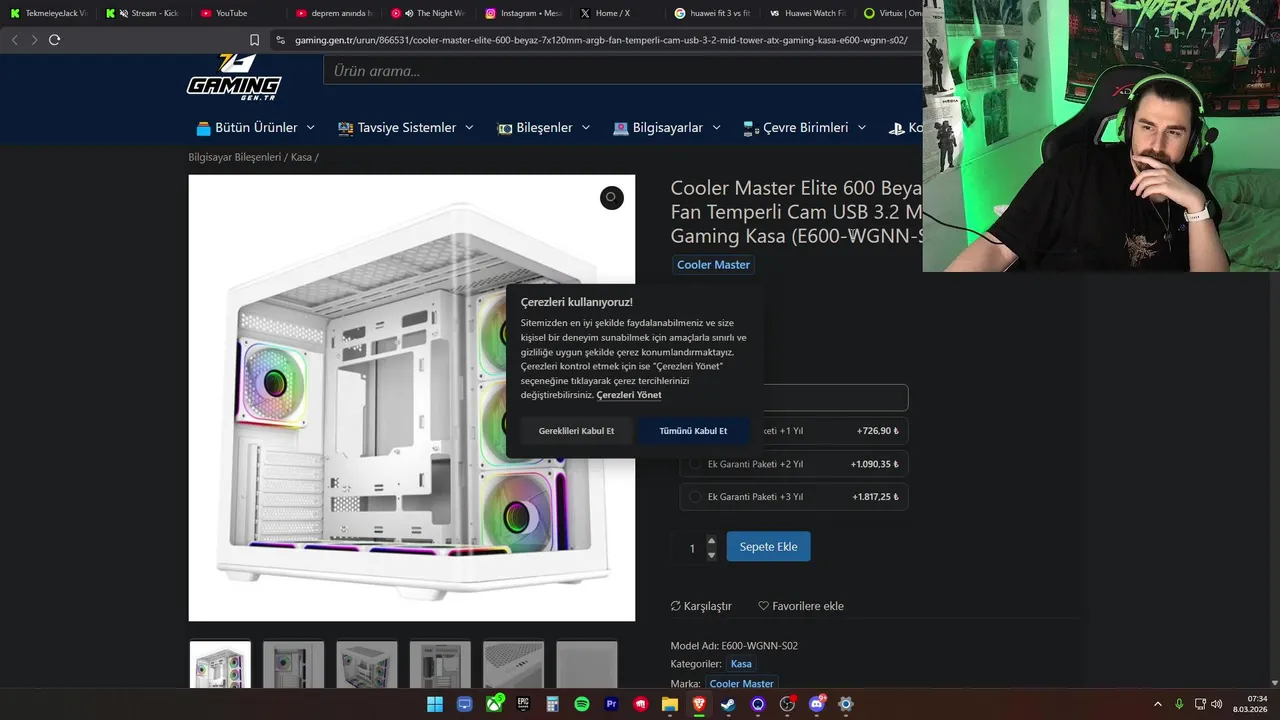Go back using the browser back arrow
The image size is (1280, 720).
point(14,40)
